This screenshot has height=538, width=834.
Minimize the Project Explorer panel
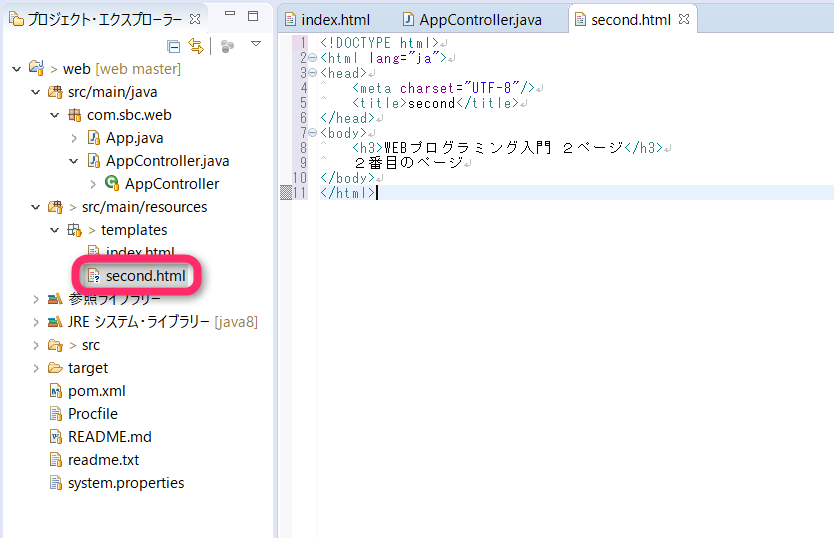(230, 13)
